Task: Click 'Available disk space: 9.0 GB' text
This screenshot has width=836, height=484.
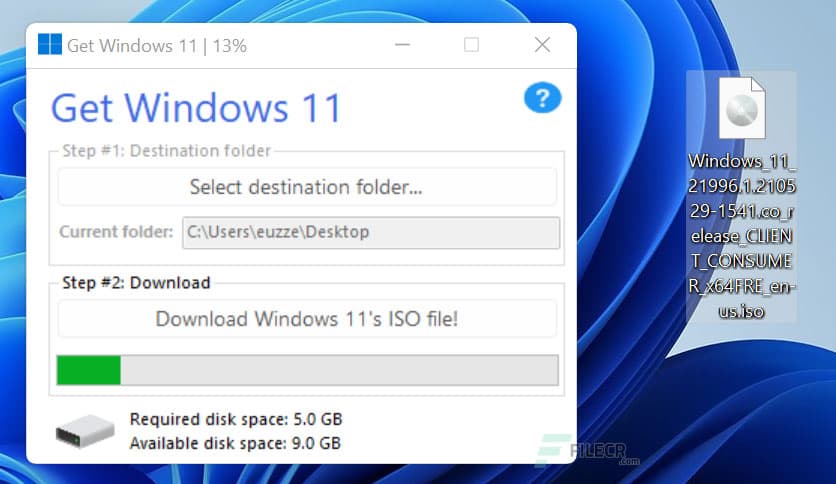Action: pyautogui.click(x=235, y=443)
